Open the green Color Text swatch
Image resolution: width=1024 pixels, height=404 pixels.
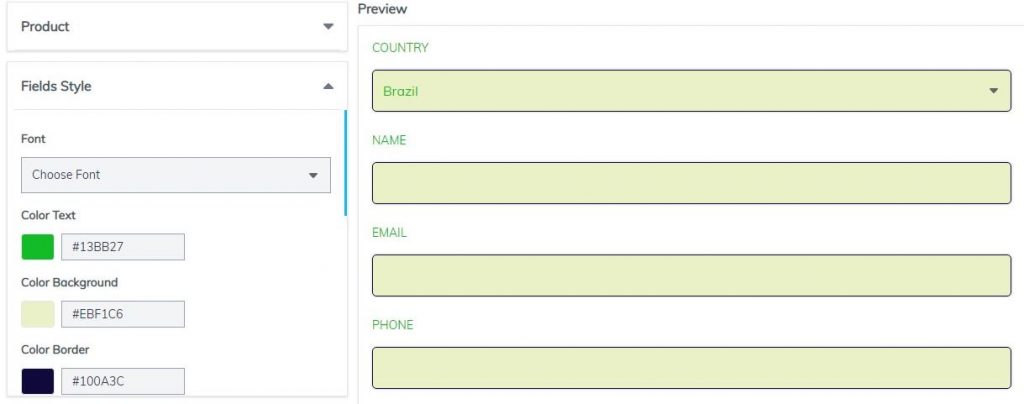38,247
